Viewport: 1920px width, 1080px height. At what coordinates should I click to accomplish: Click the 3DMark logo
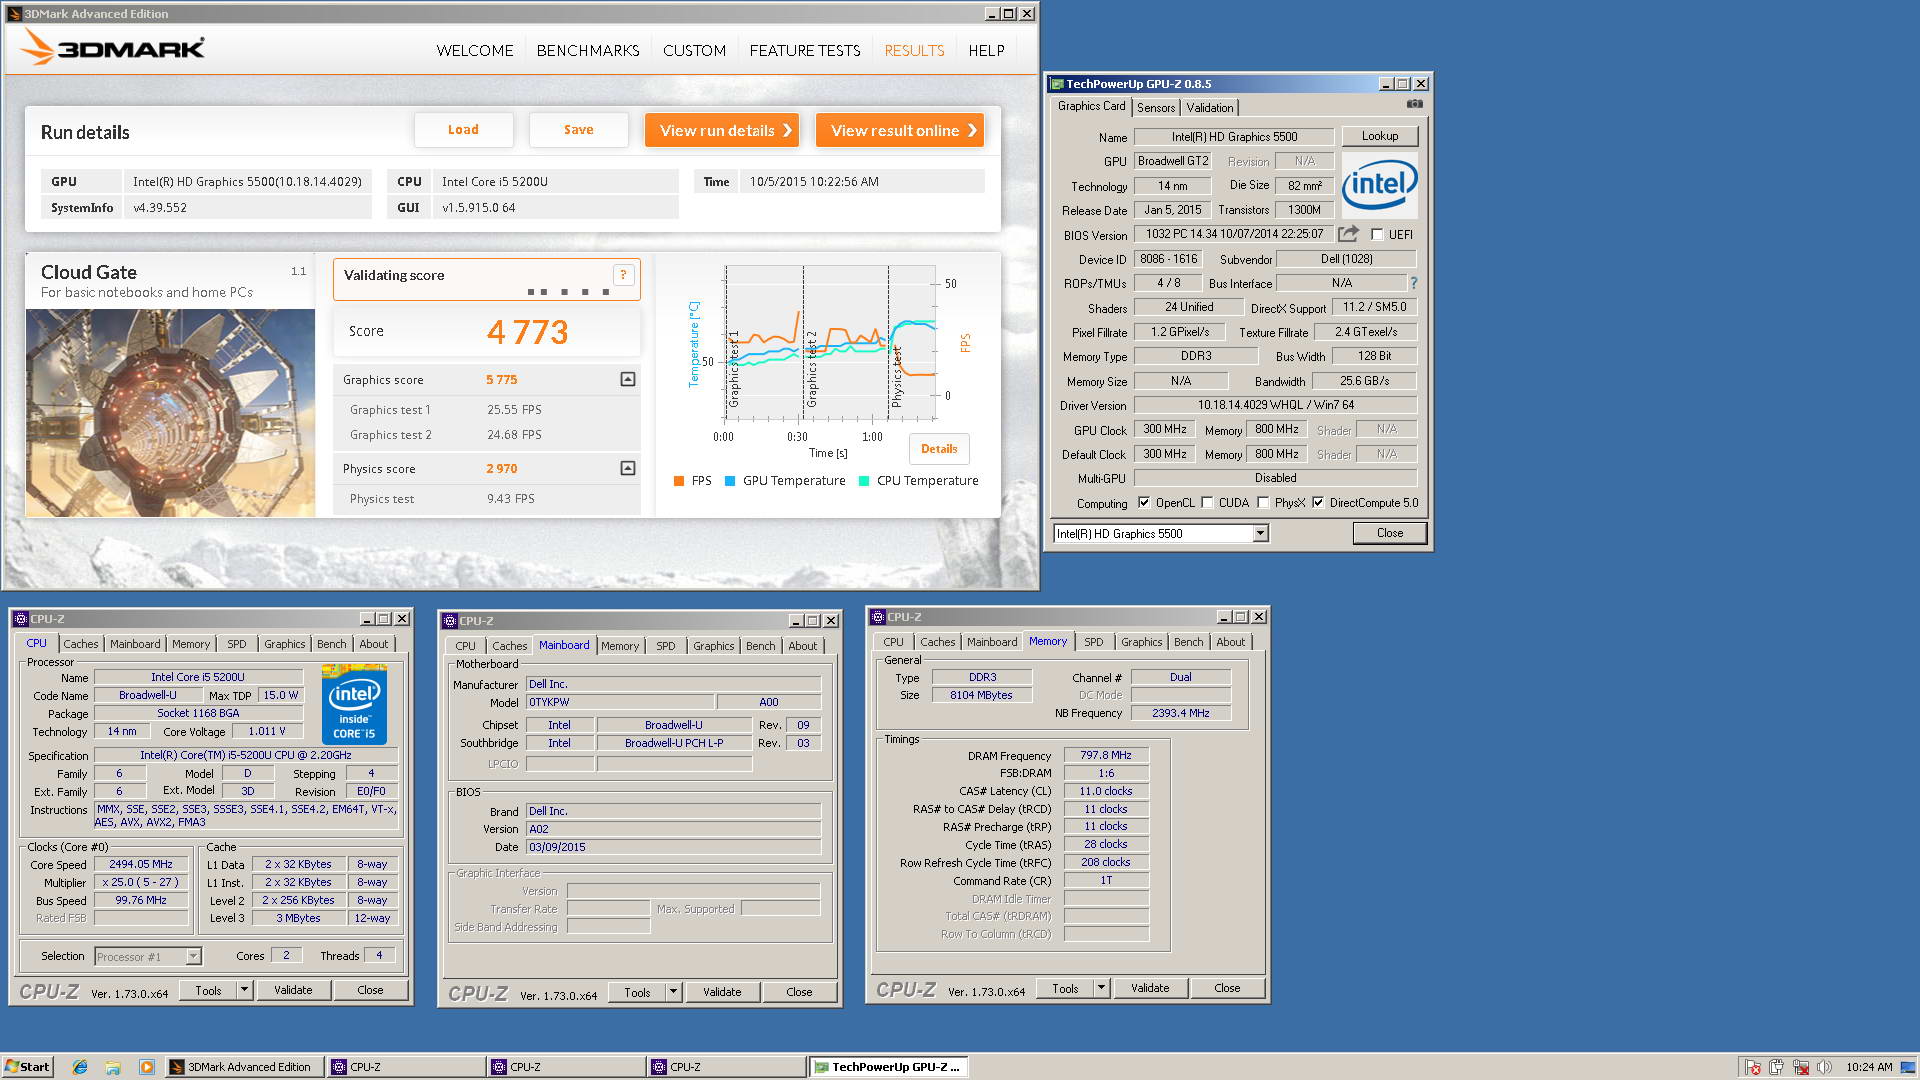[112, 47]
